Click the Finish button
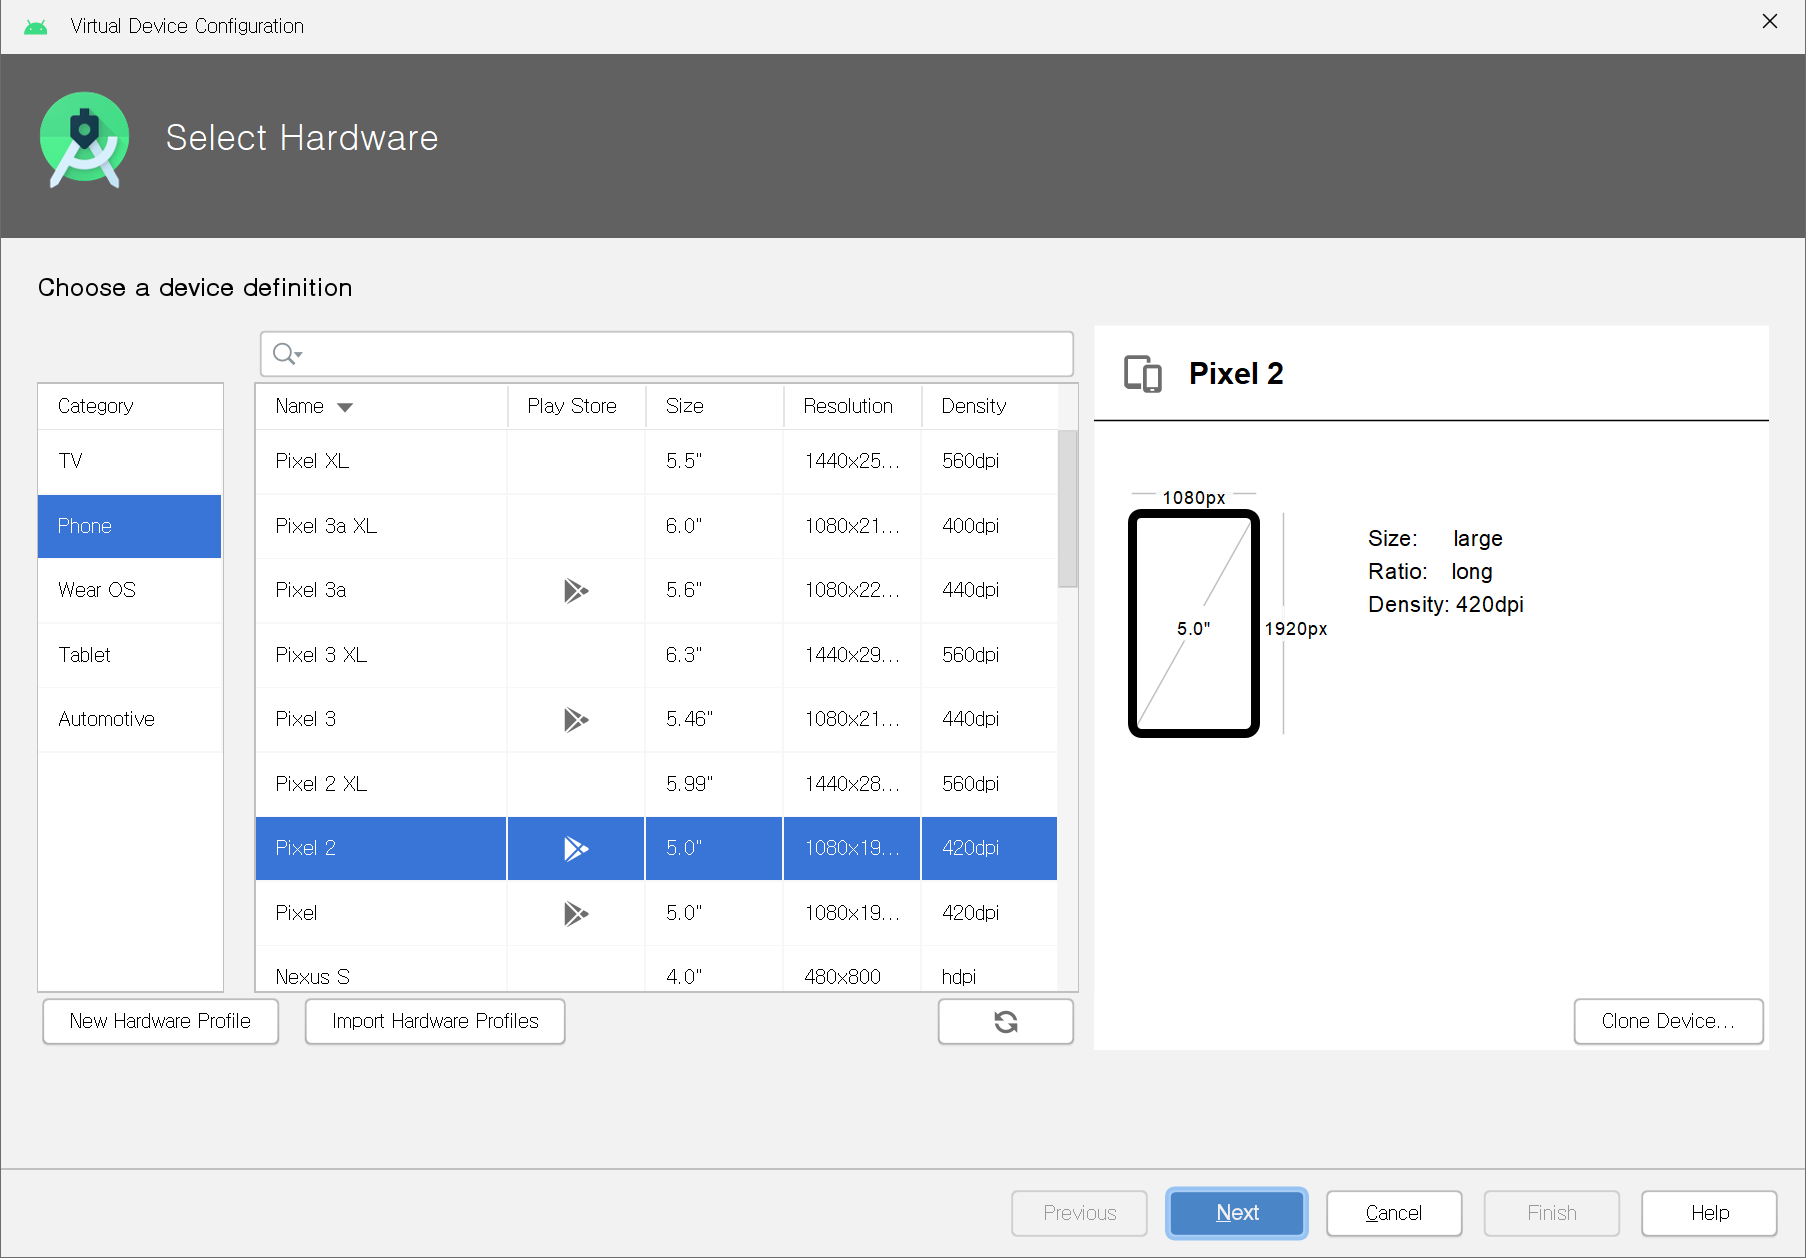 pos(1551,1213)
